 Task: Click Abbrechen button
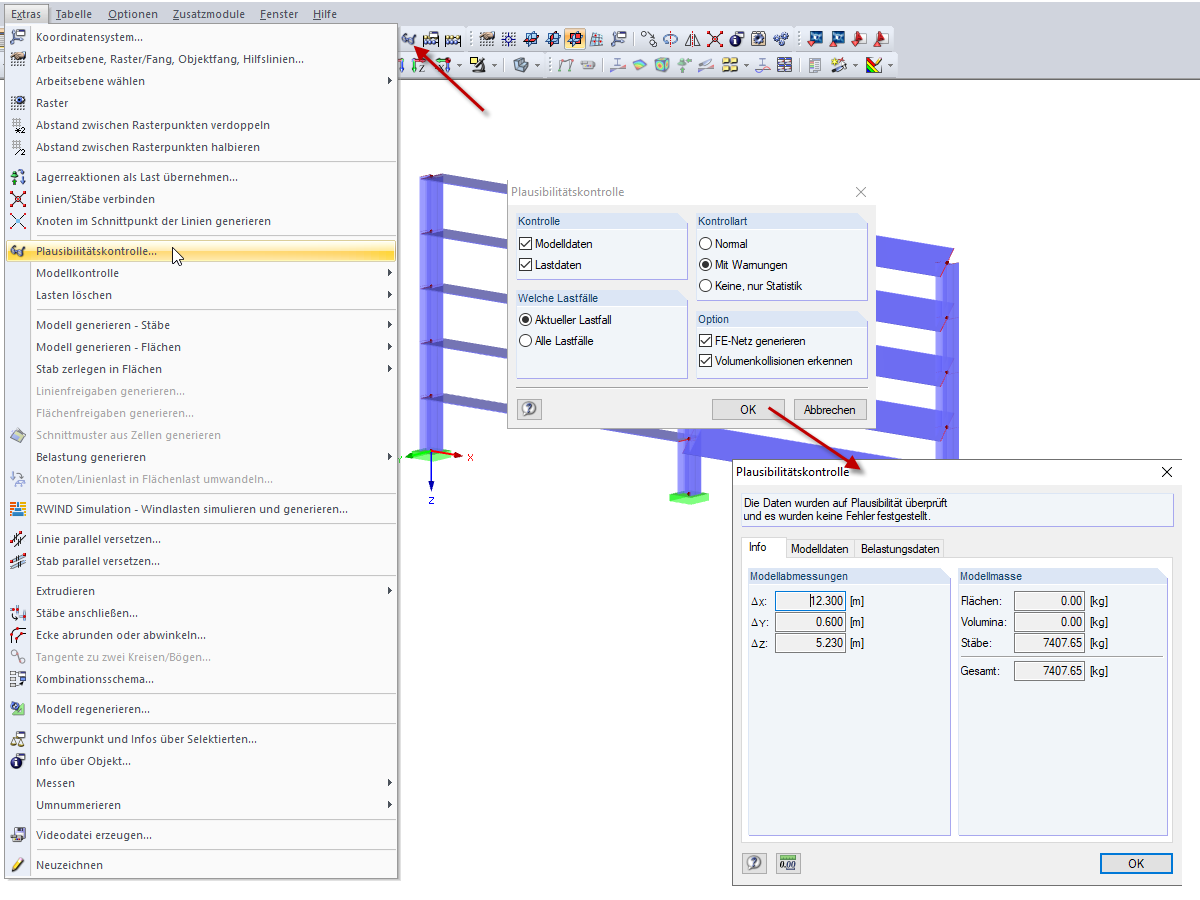830,409
